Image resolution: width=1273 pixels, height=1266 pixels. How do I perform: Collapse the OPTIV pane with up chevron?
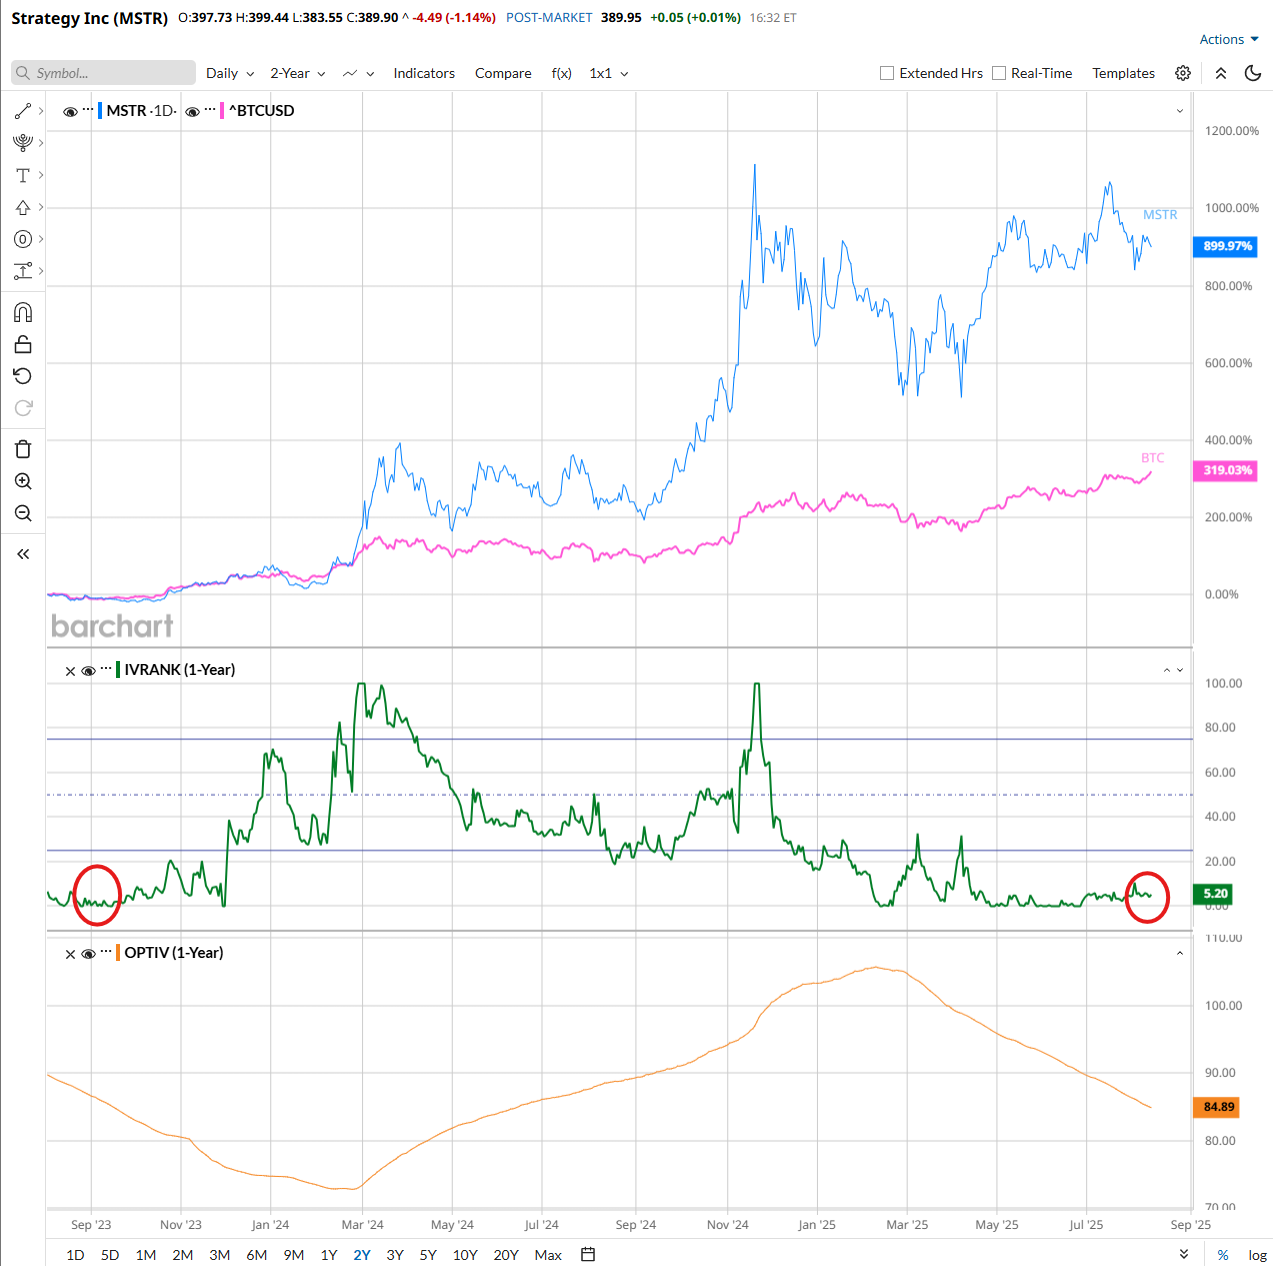point(1180,954)
